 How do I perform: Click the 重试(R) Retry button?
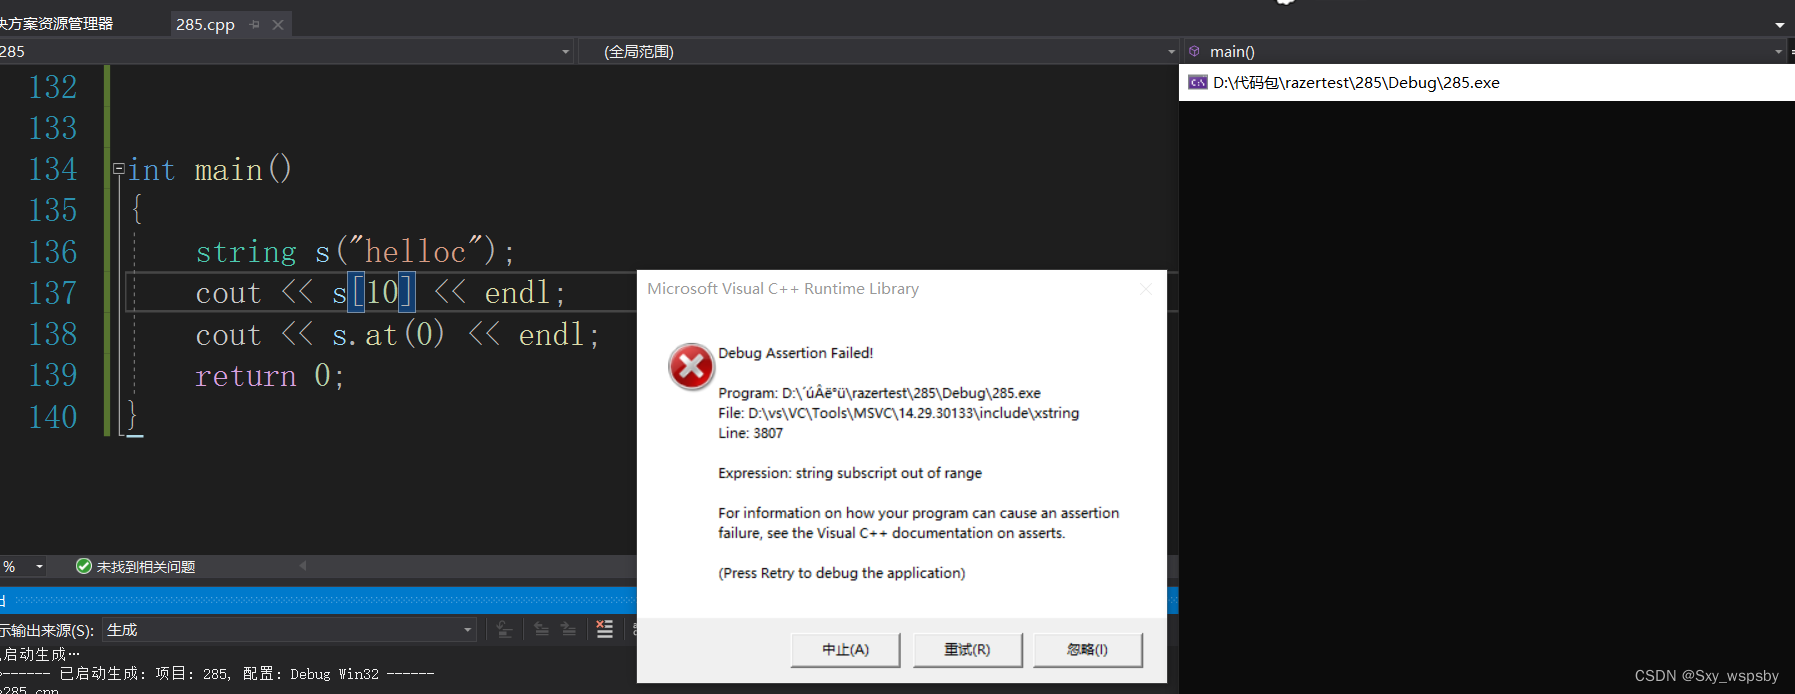point(967,649)
